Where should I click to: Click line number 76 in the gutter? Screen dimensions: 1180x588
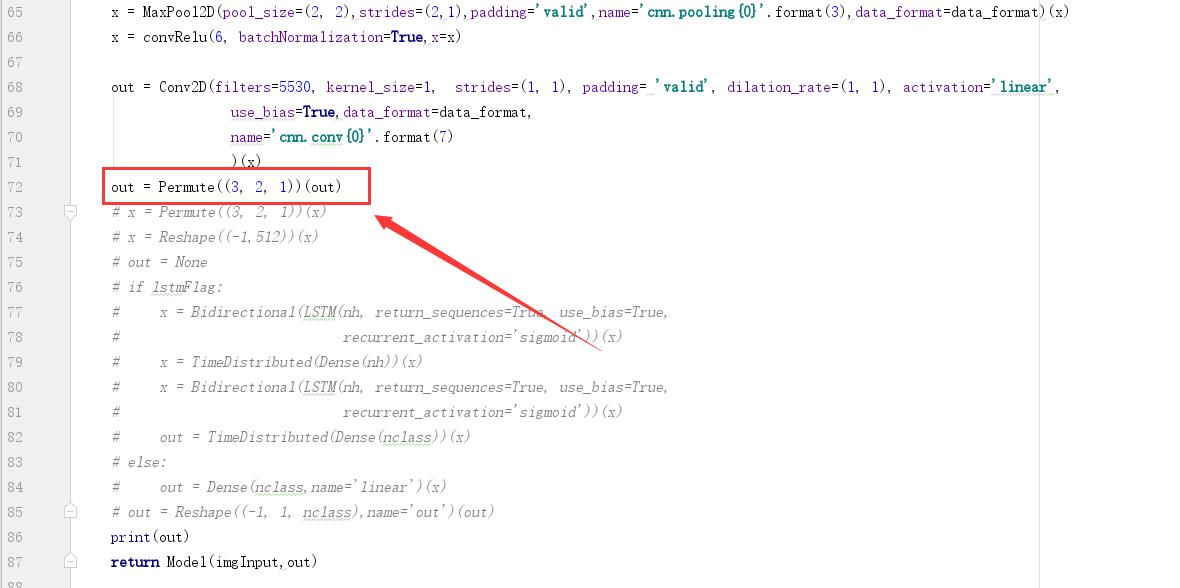(14, 287)
